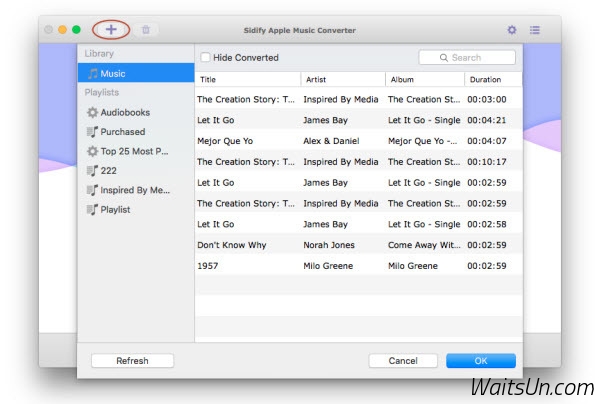Click the playlist icon beside Purchased

pyautogui.click(x=92, y=132)
